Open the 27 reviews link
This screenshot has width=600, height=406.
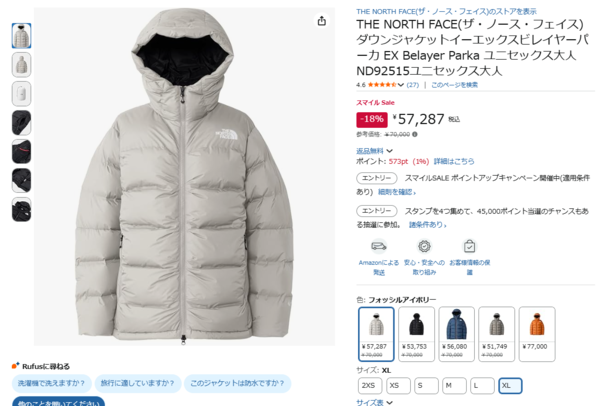point(412,85)
